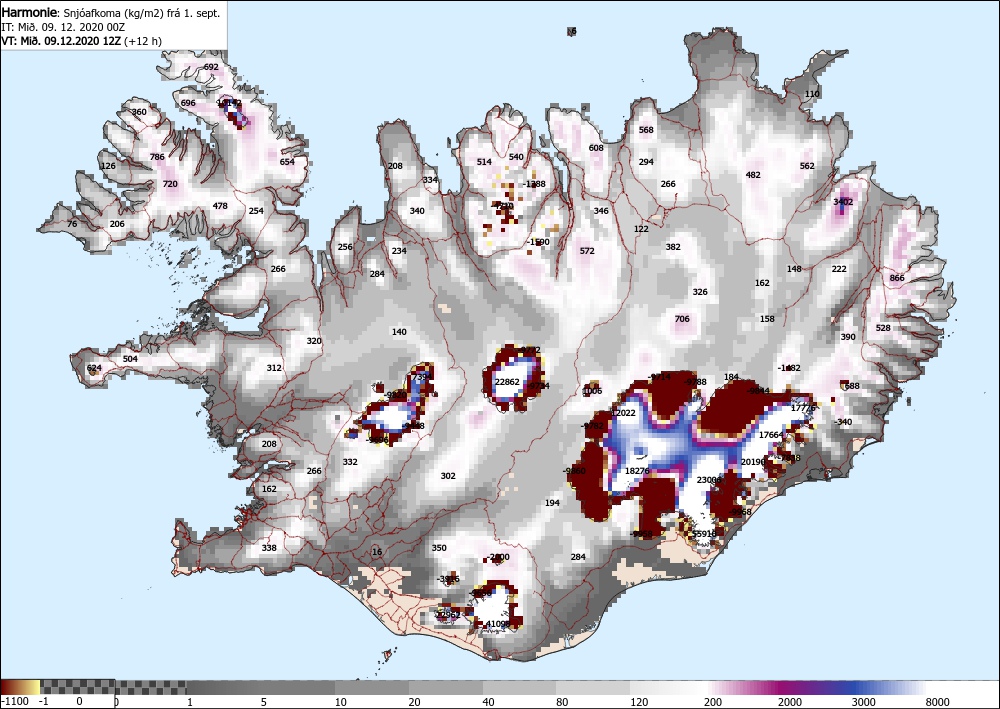Click the legend label -1100
This screenshot has height=709, width=1000.
coord(14,701)
